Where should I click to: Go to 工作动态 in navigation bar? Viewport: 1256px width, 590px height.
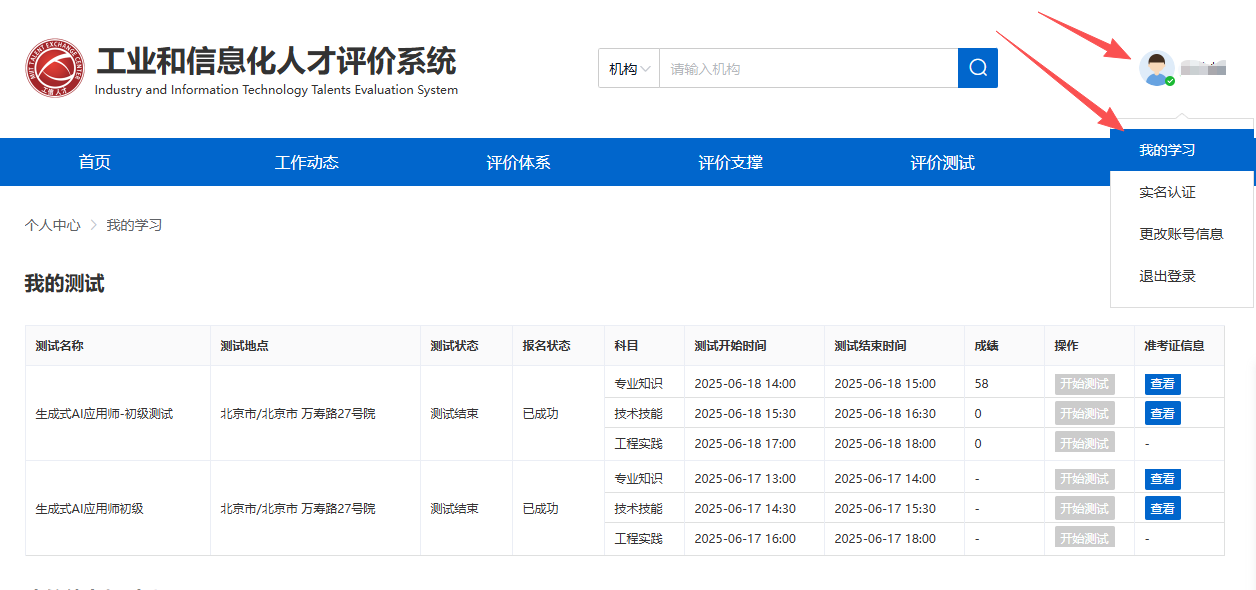point(307,163)
